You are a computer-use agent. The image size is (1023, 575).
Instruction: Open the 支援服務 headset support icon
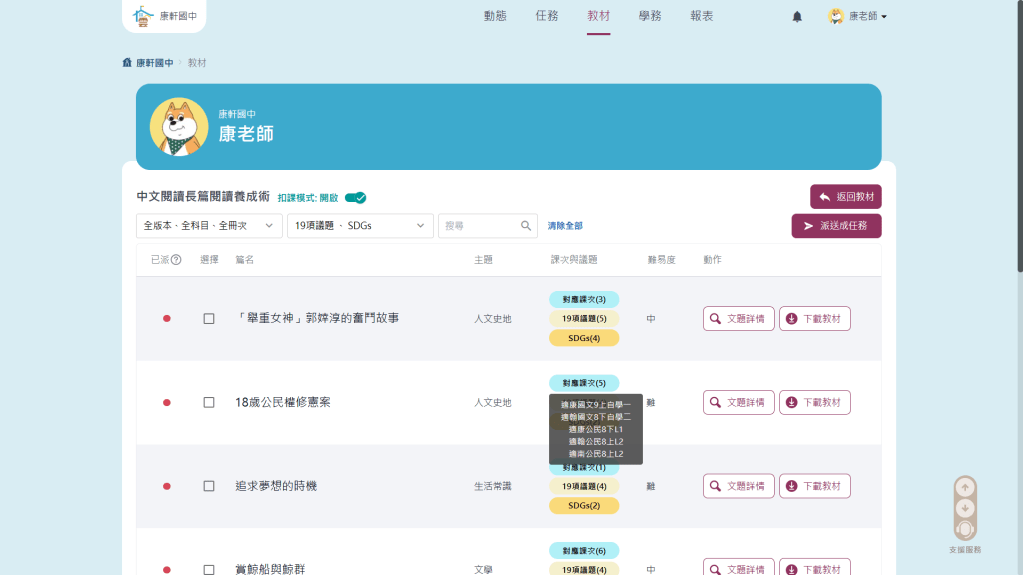coord(965,529)
